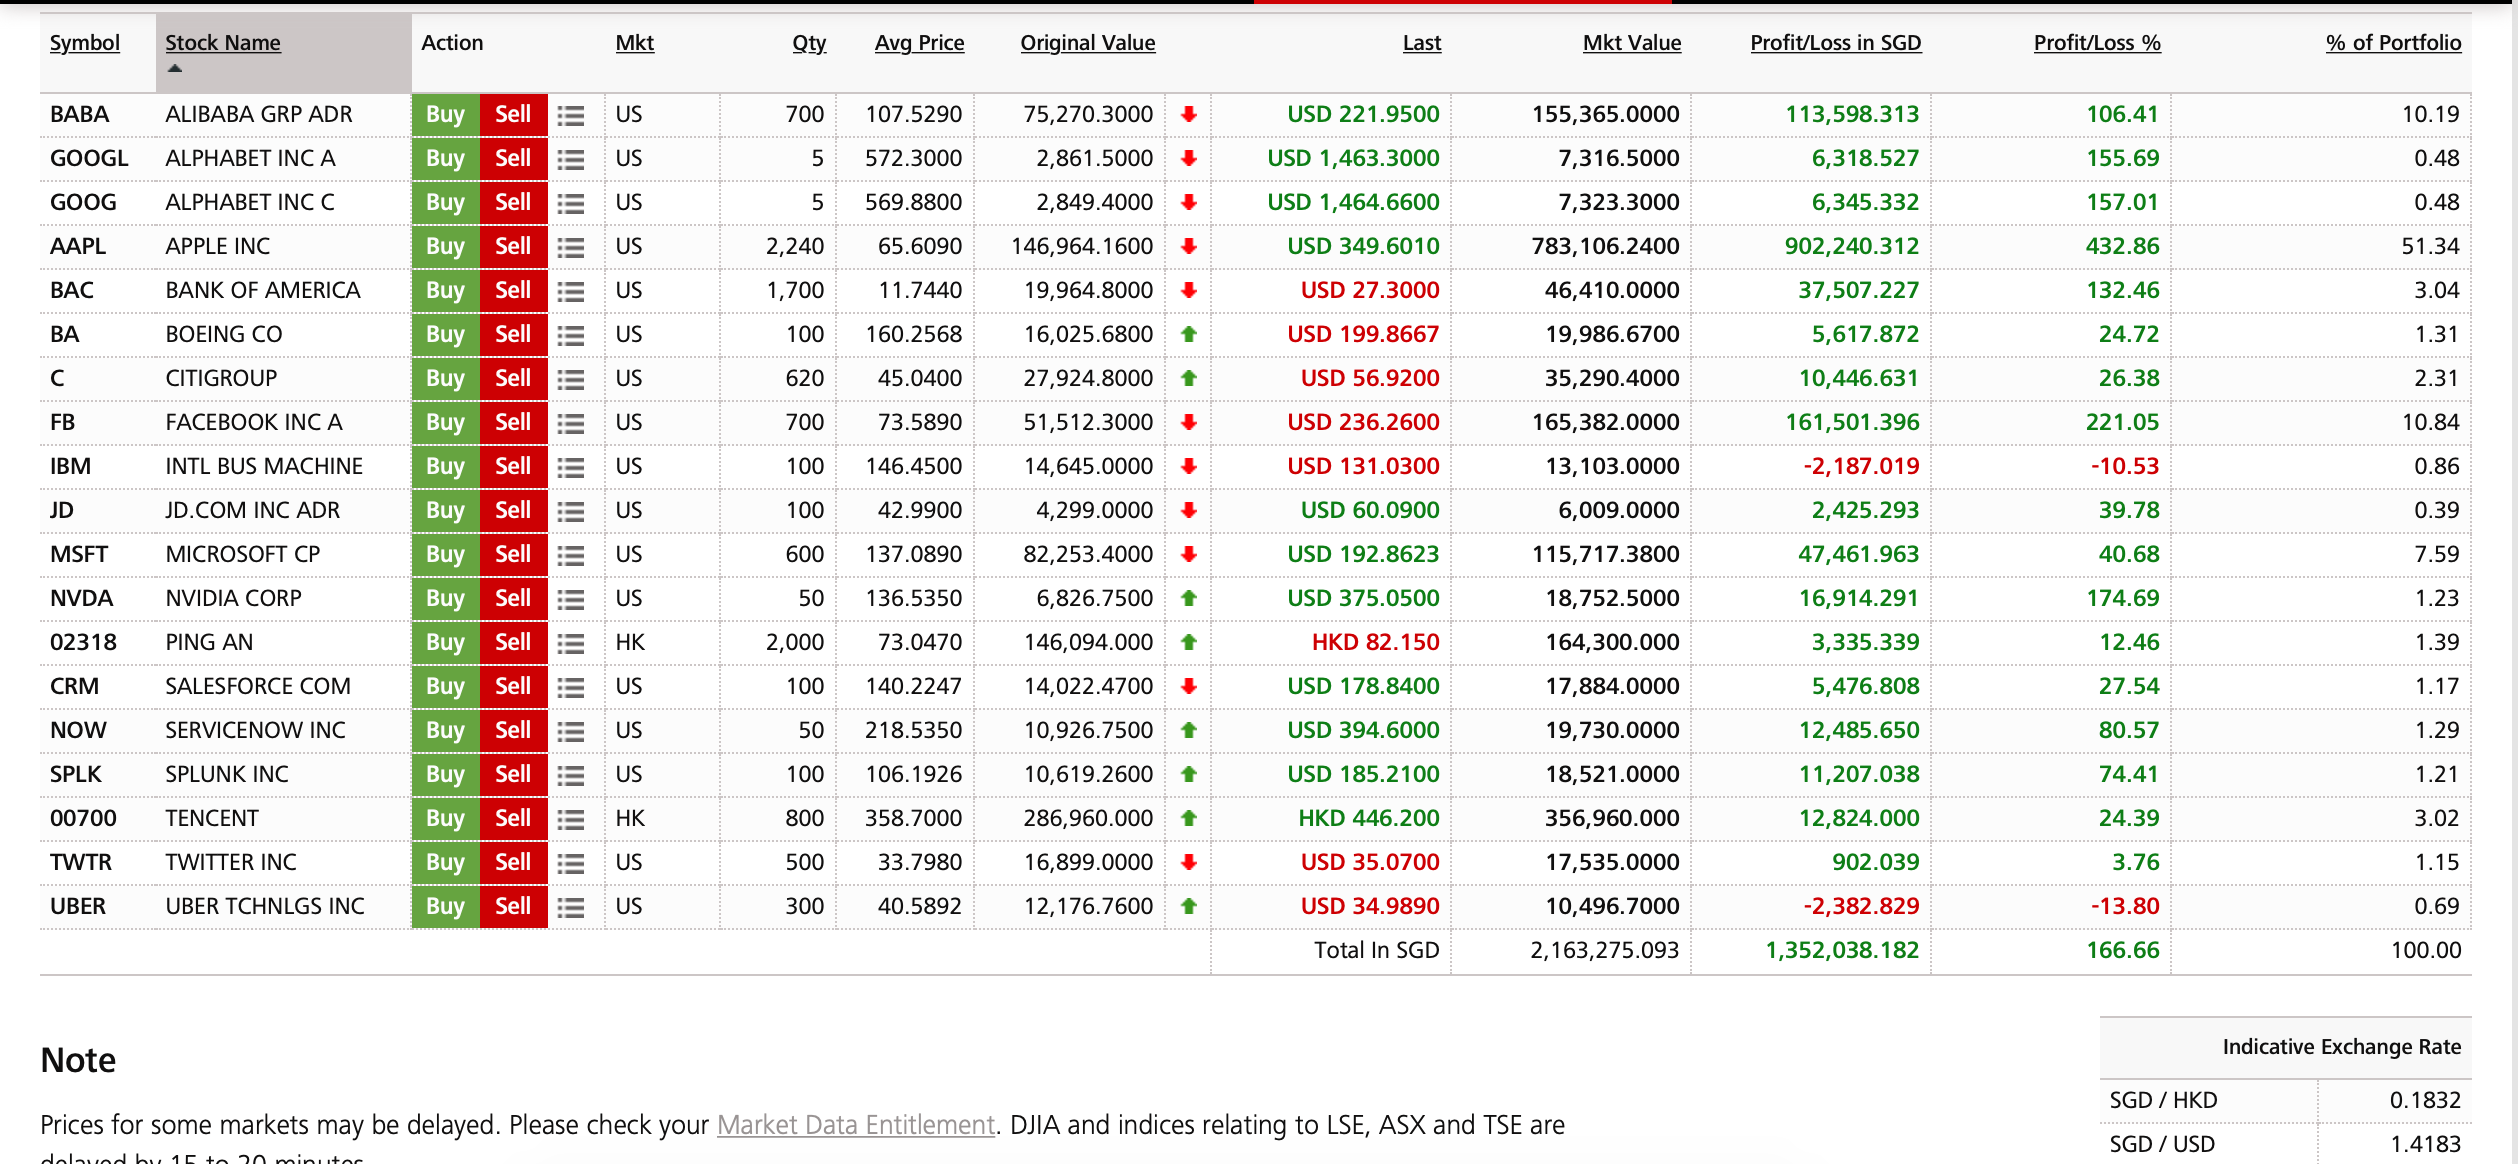Click the green up arrow in the NVDA row
2518x1164 pixels.
tap(1189, 598)
